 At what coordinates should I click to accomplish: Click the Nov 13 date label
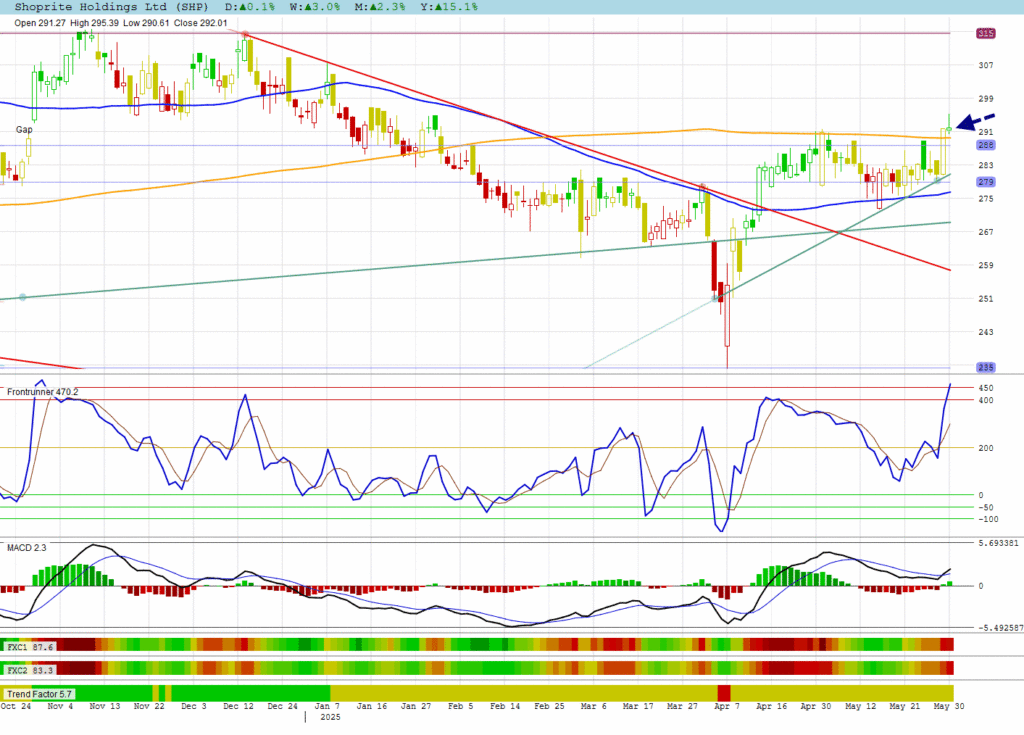[104, 706]
